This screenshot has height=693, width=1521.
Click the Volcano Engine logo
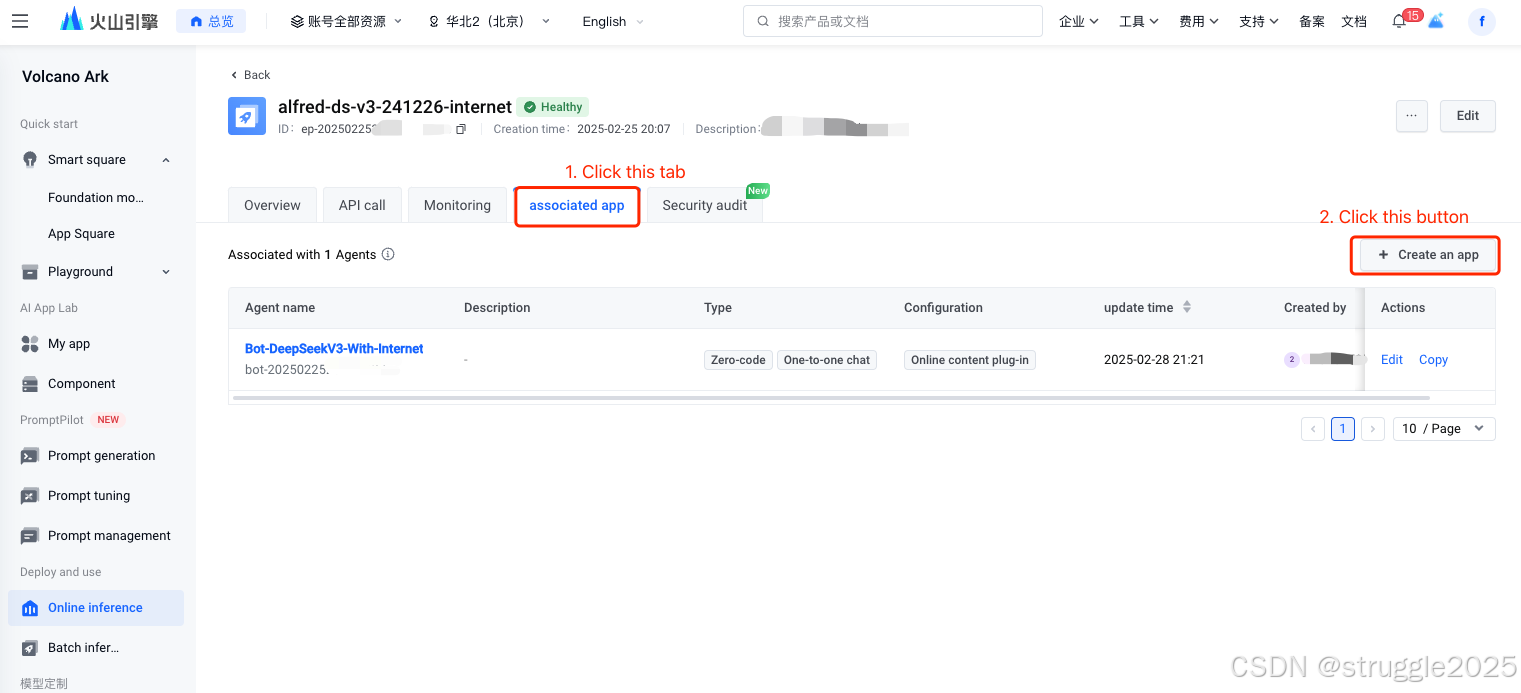click(x=109, y=20)
